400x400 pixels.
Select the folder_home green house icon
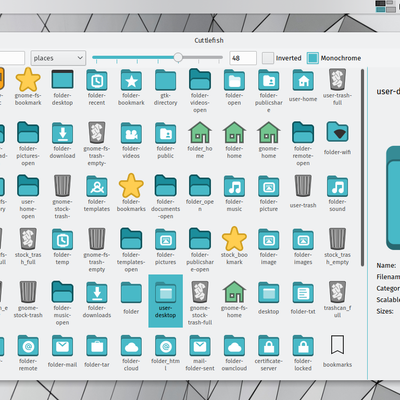[200, 132]
